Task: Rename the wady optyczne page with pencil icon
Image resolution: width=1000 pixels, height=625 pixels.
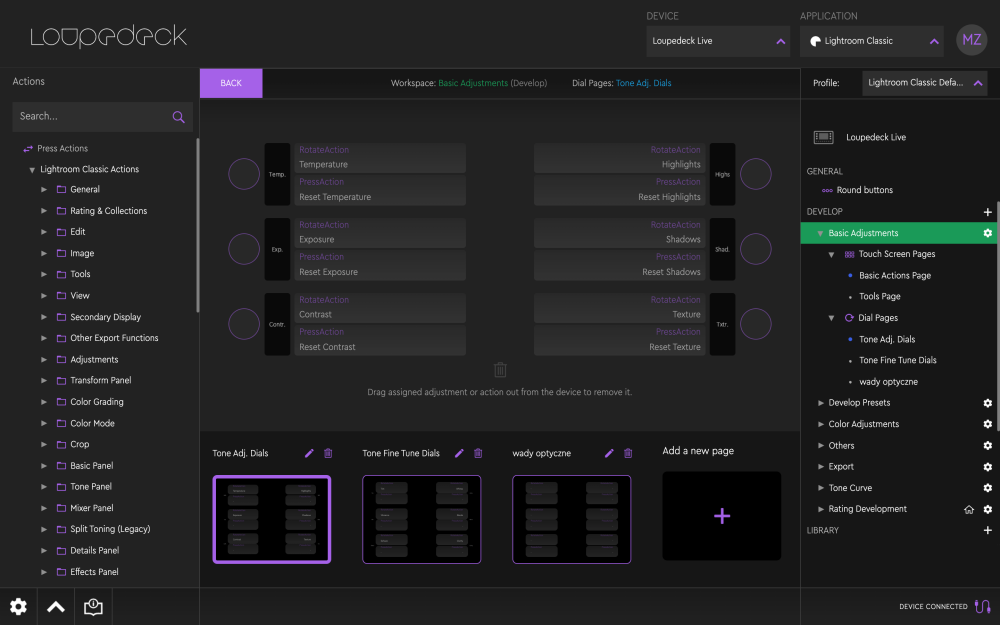Action: (609, 453)
